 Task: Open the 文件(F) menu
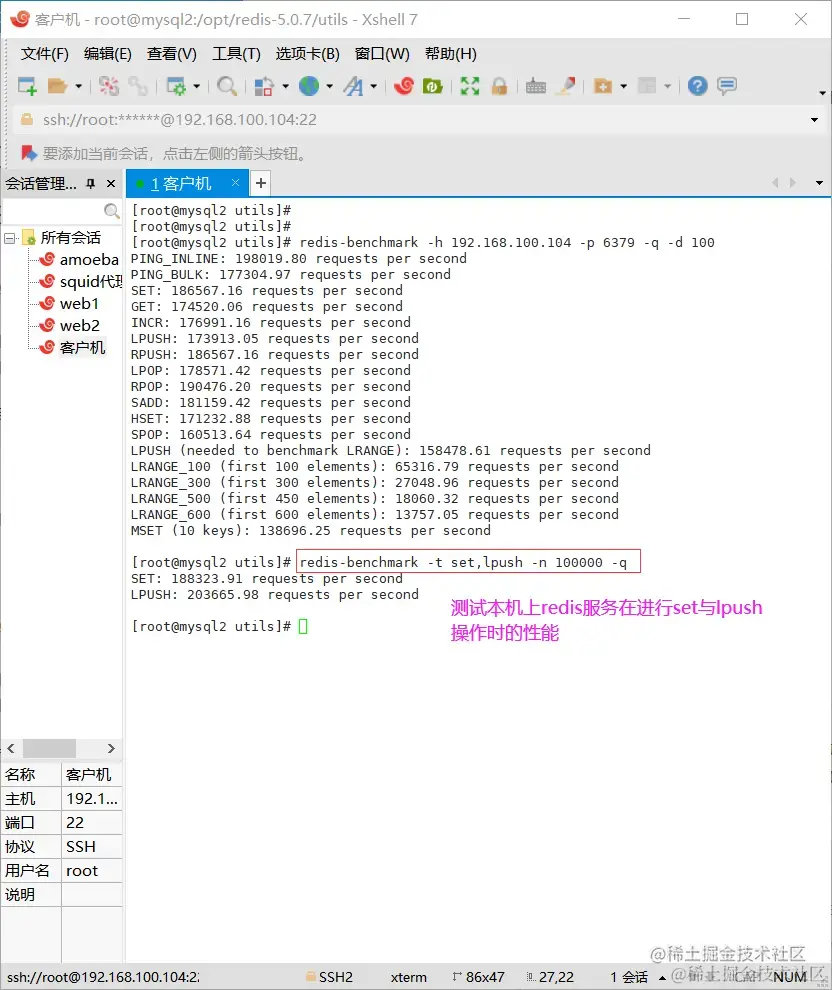click(44, 54)
